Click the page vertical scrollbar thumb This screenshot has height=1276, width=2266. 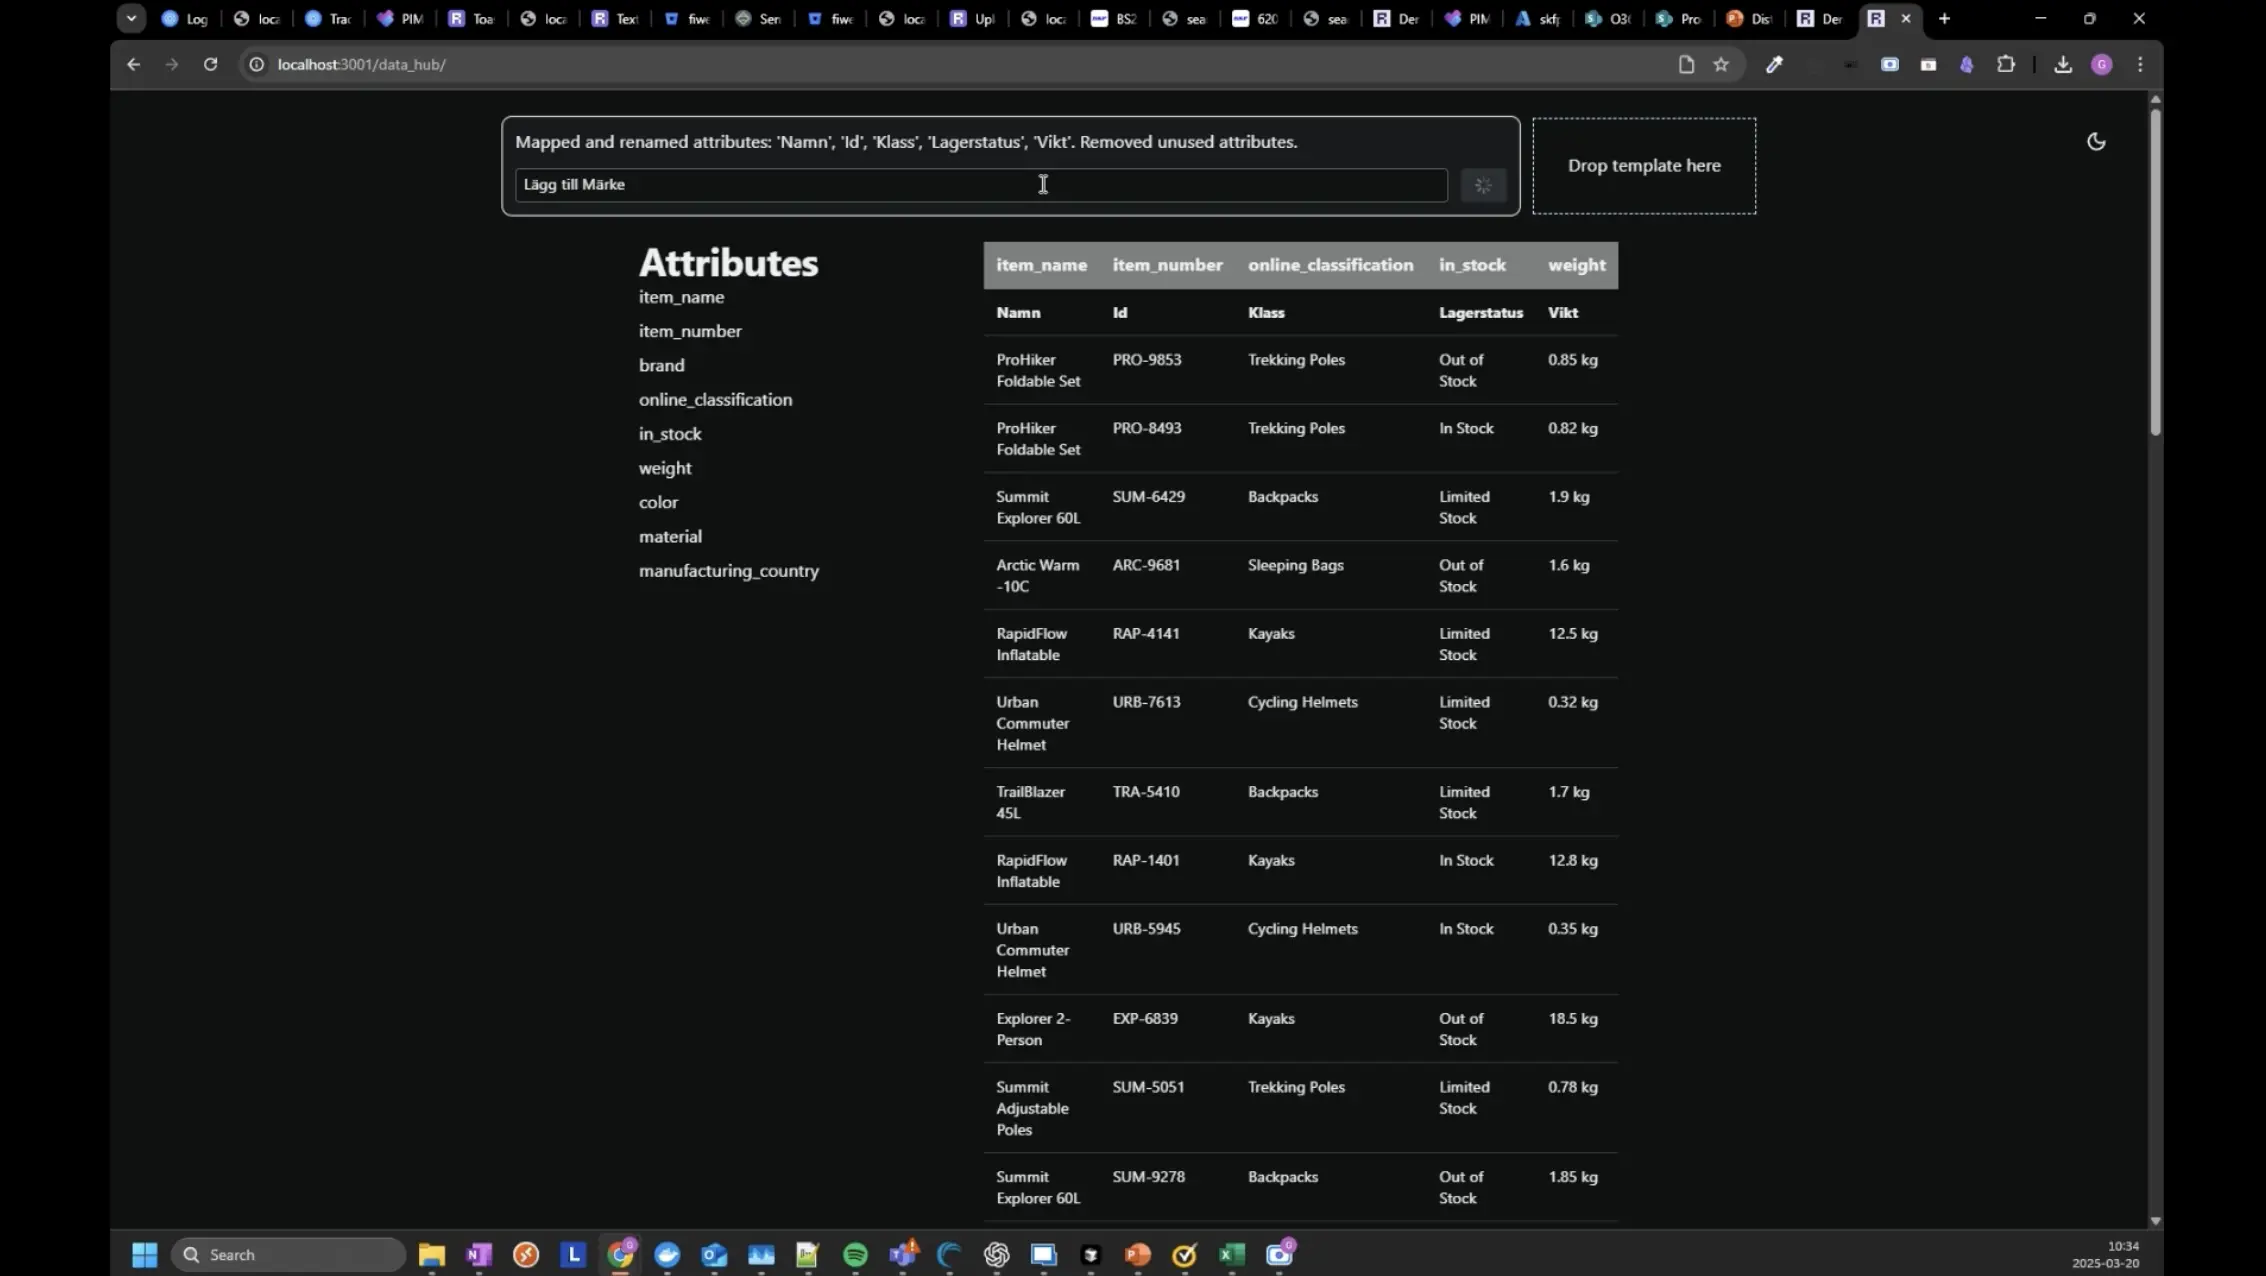pos(2155,270)
